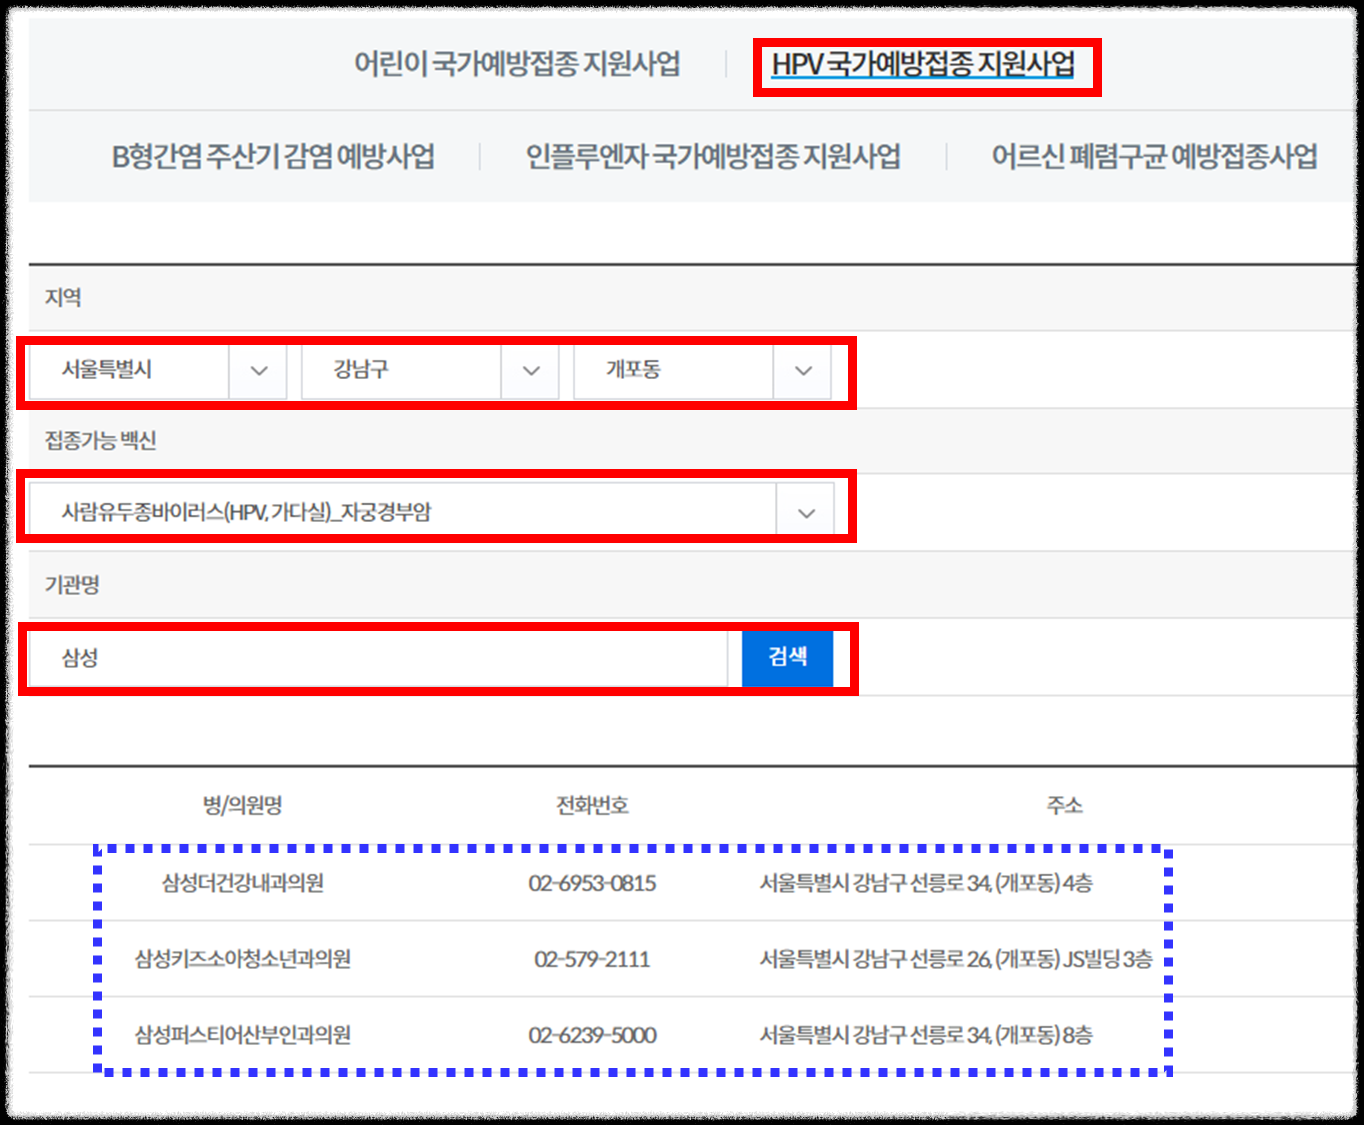Click the chevron on the city selector
1364x1125 pixels.
(258, 371)
